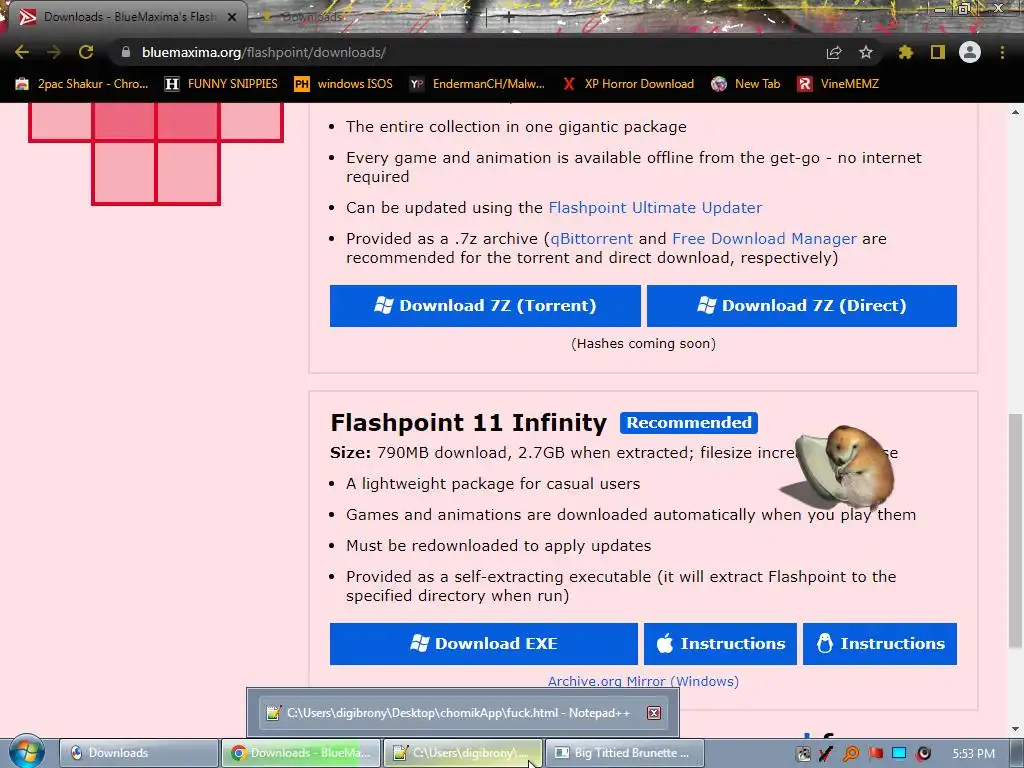Open the New Tab bookmark
Viewport: 1024px width, 768px height.
tap(746, 84)
